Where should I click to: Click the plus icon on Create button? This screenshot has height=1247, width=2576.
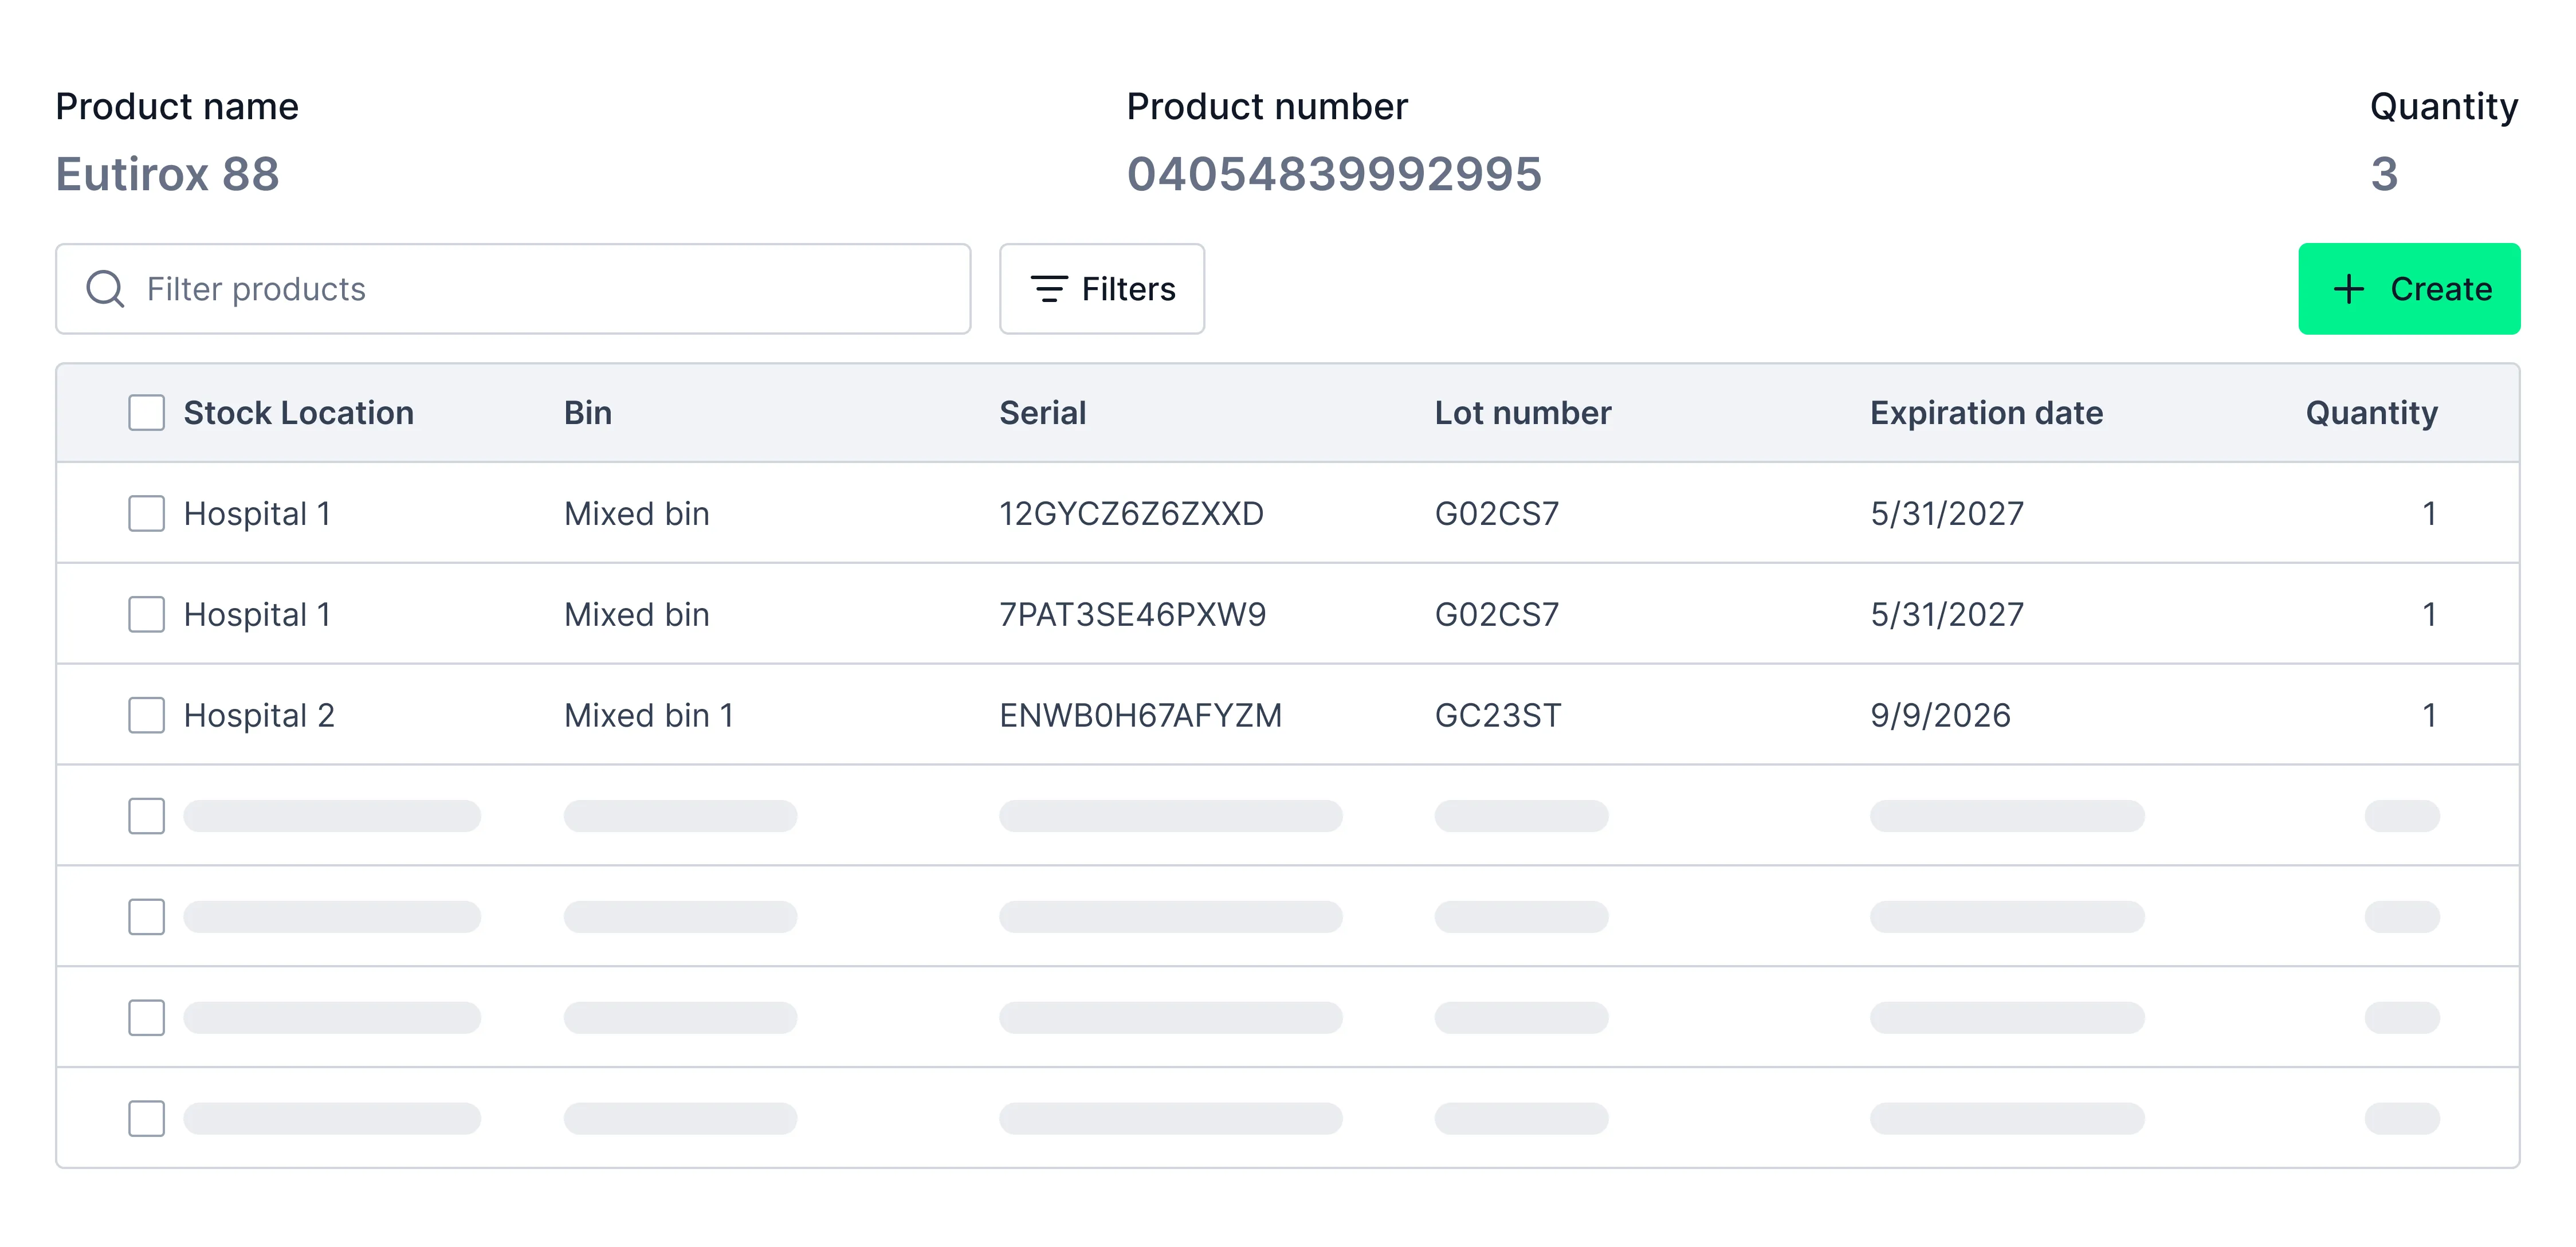coord(2349,289)
